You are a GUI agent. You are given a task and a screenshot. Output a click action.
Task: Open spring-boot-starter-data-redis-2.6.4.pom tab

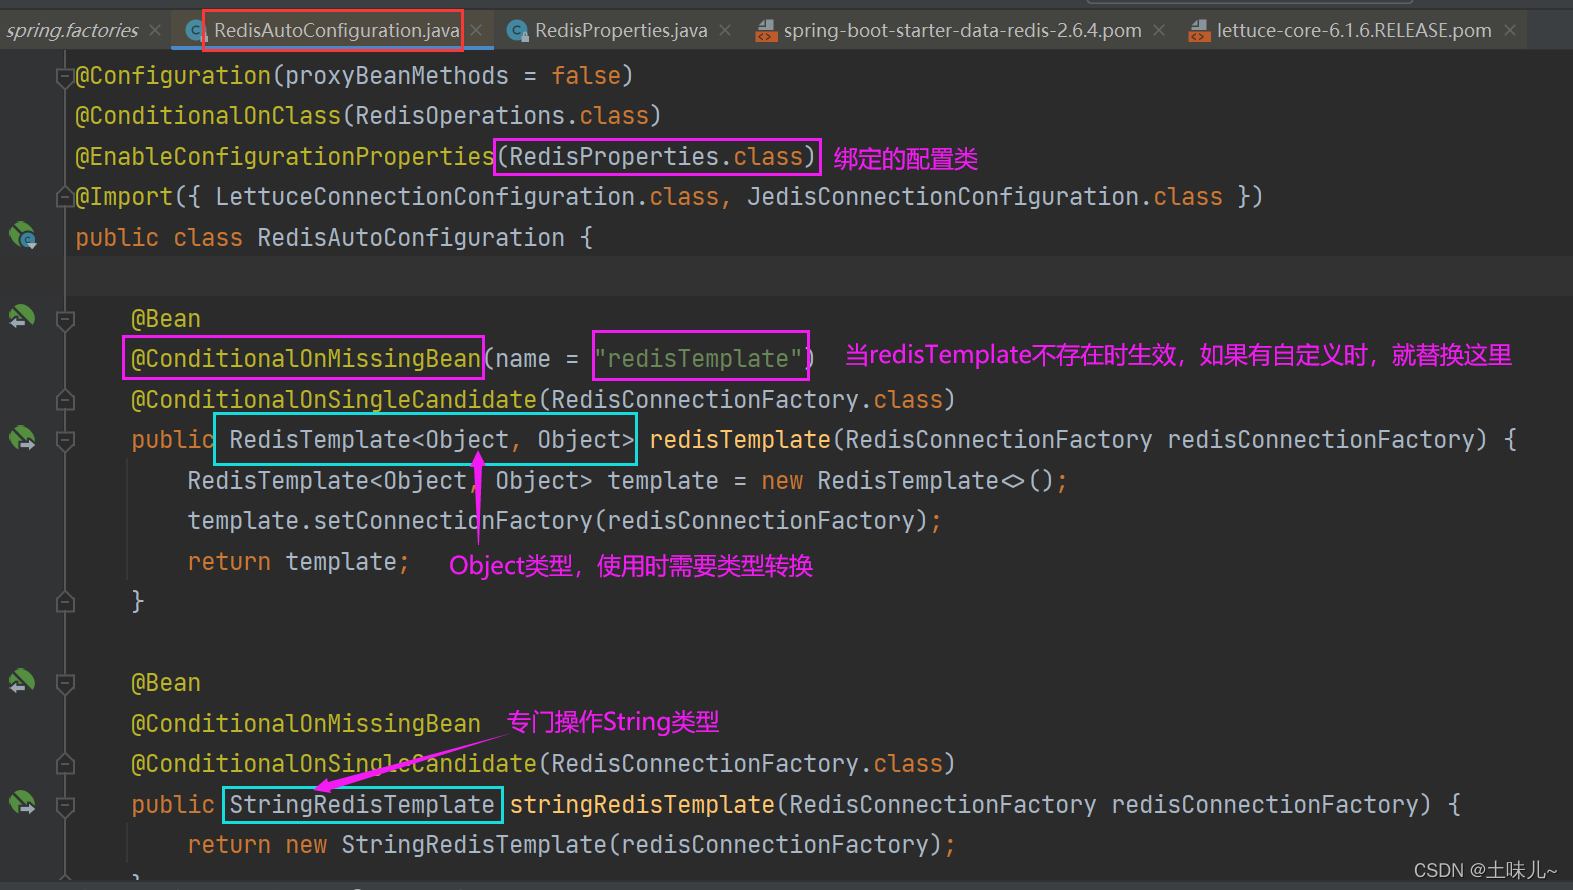(x=962, y=31)
